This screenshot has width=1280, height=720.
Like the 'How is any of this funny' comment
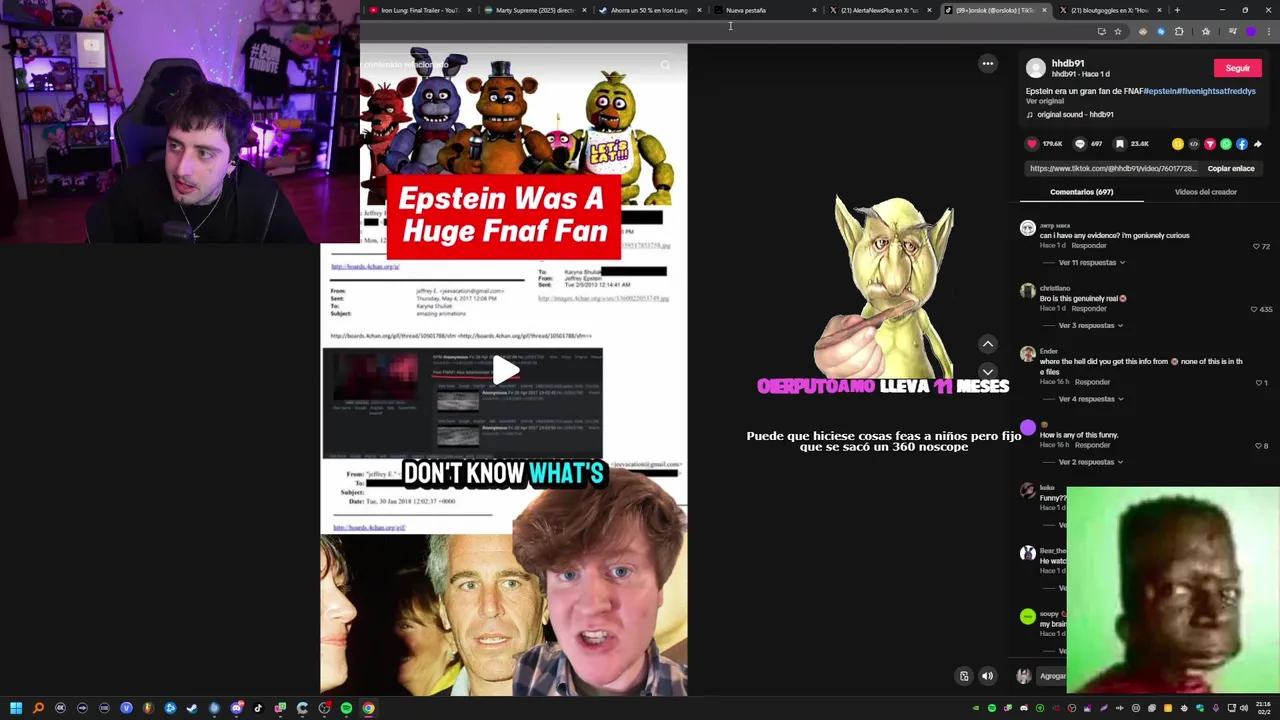tap(1259, 446)
